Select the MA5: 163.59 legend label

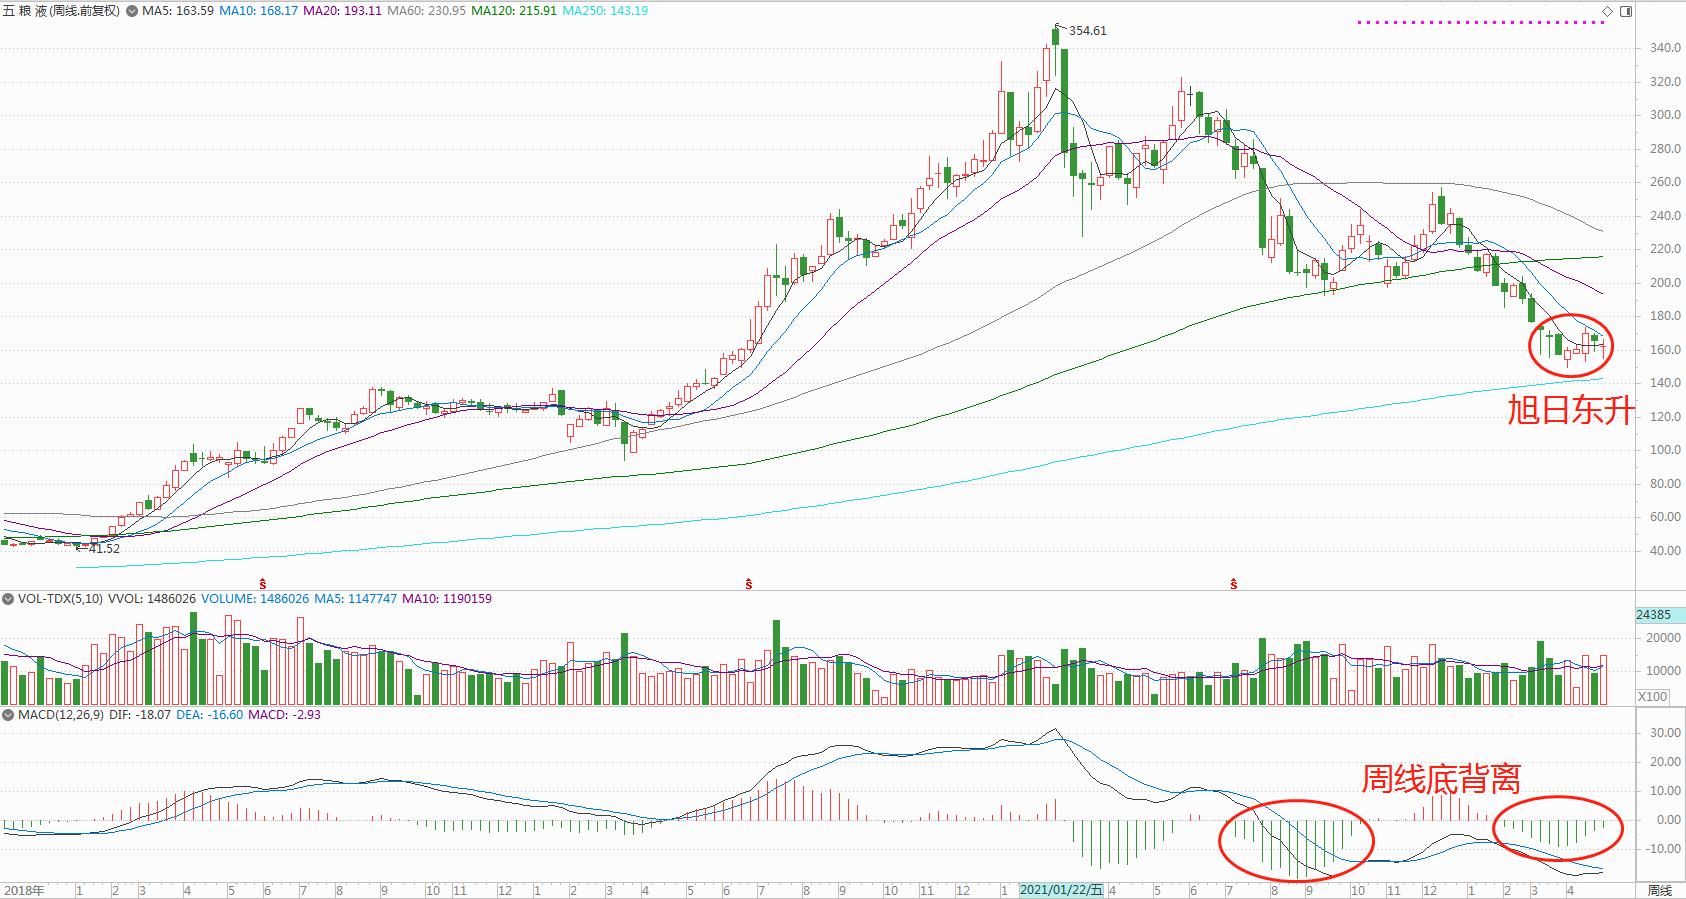pyautogui.click(x=178, y=11)
